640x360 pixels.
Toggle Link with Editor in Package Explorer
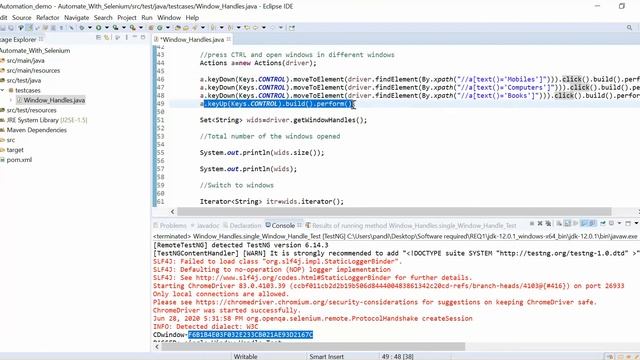107,38
